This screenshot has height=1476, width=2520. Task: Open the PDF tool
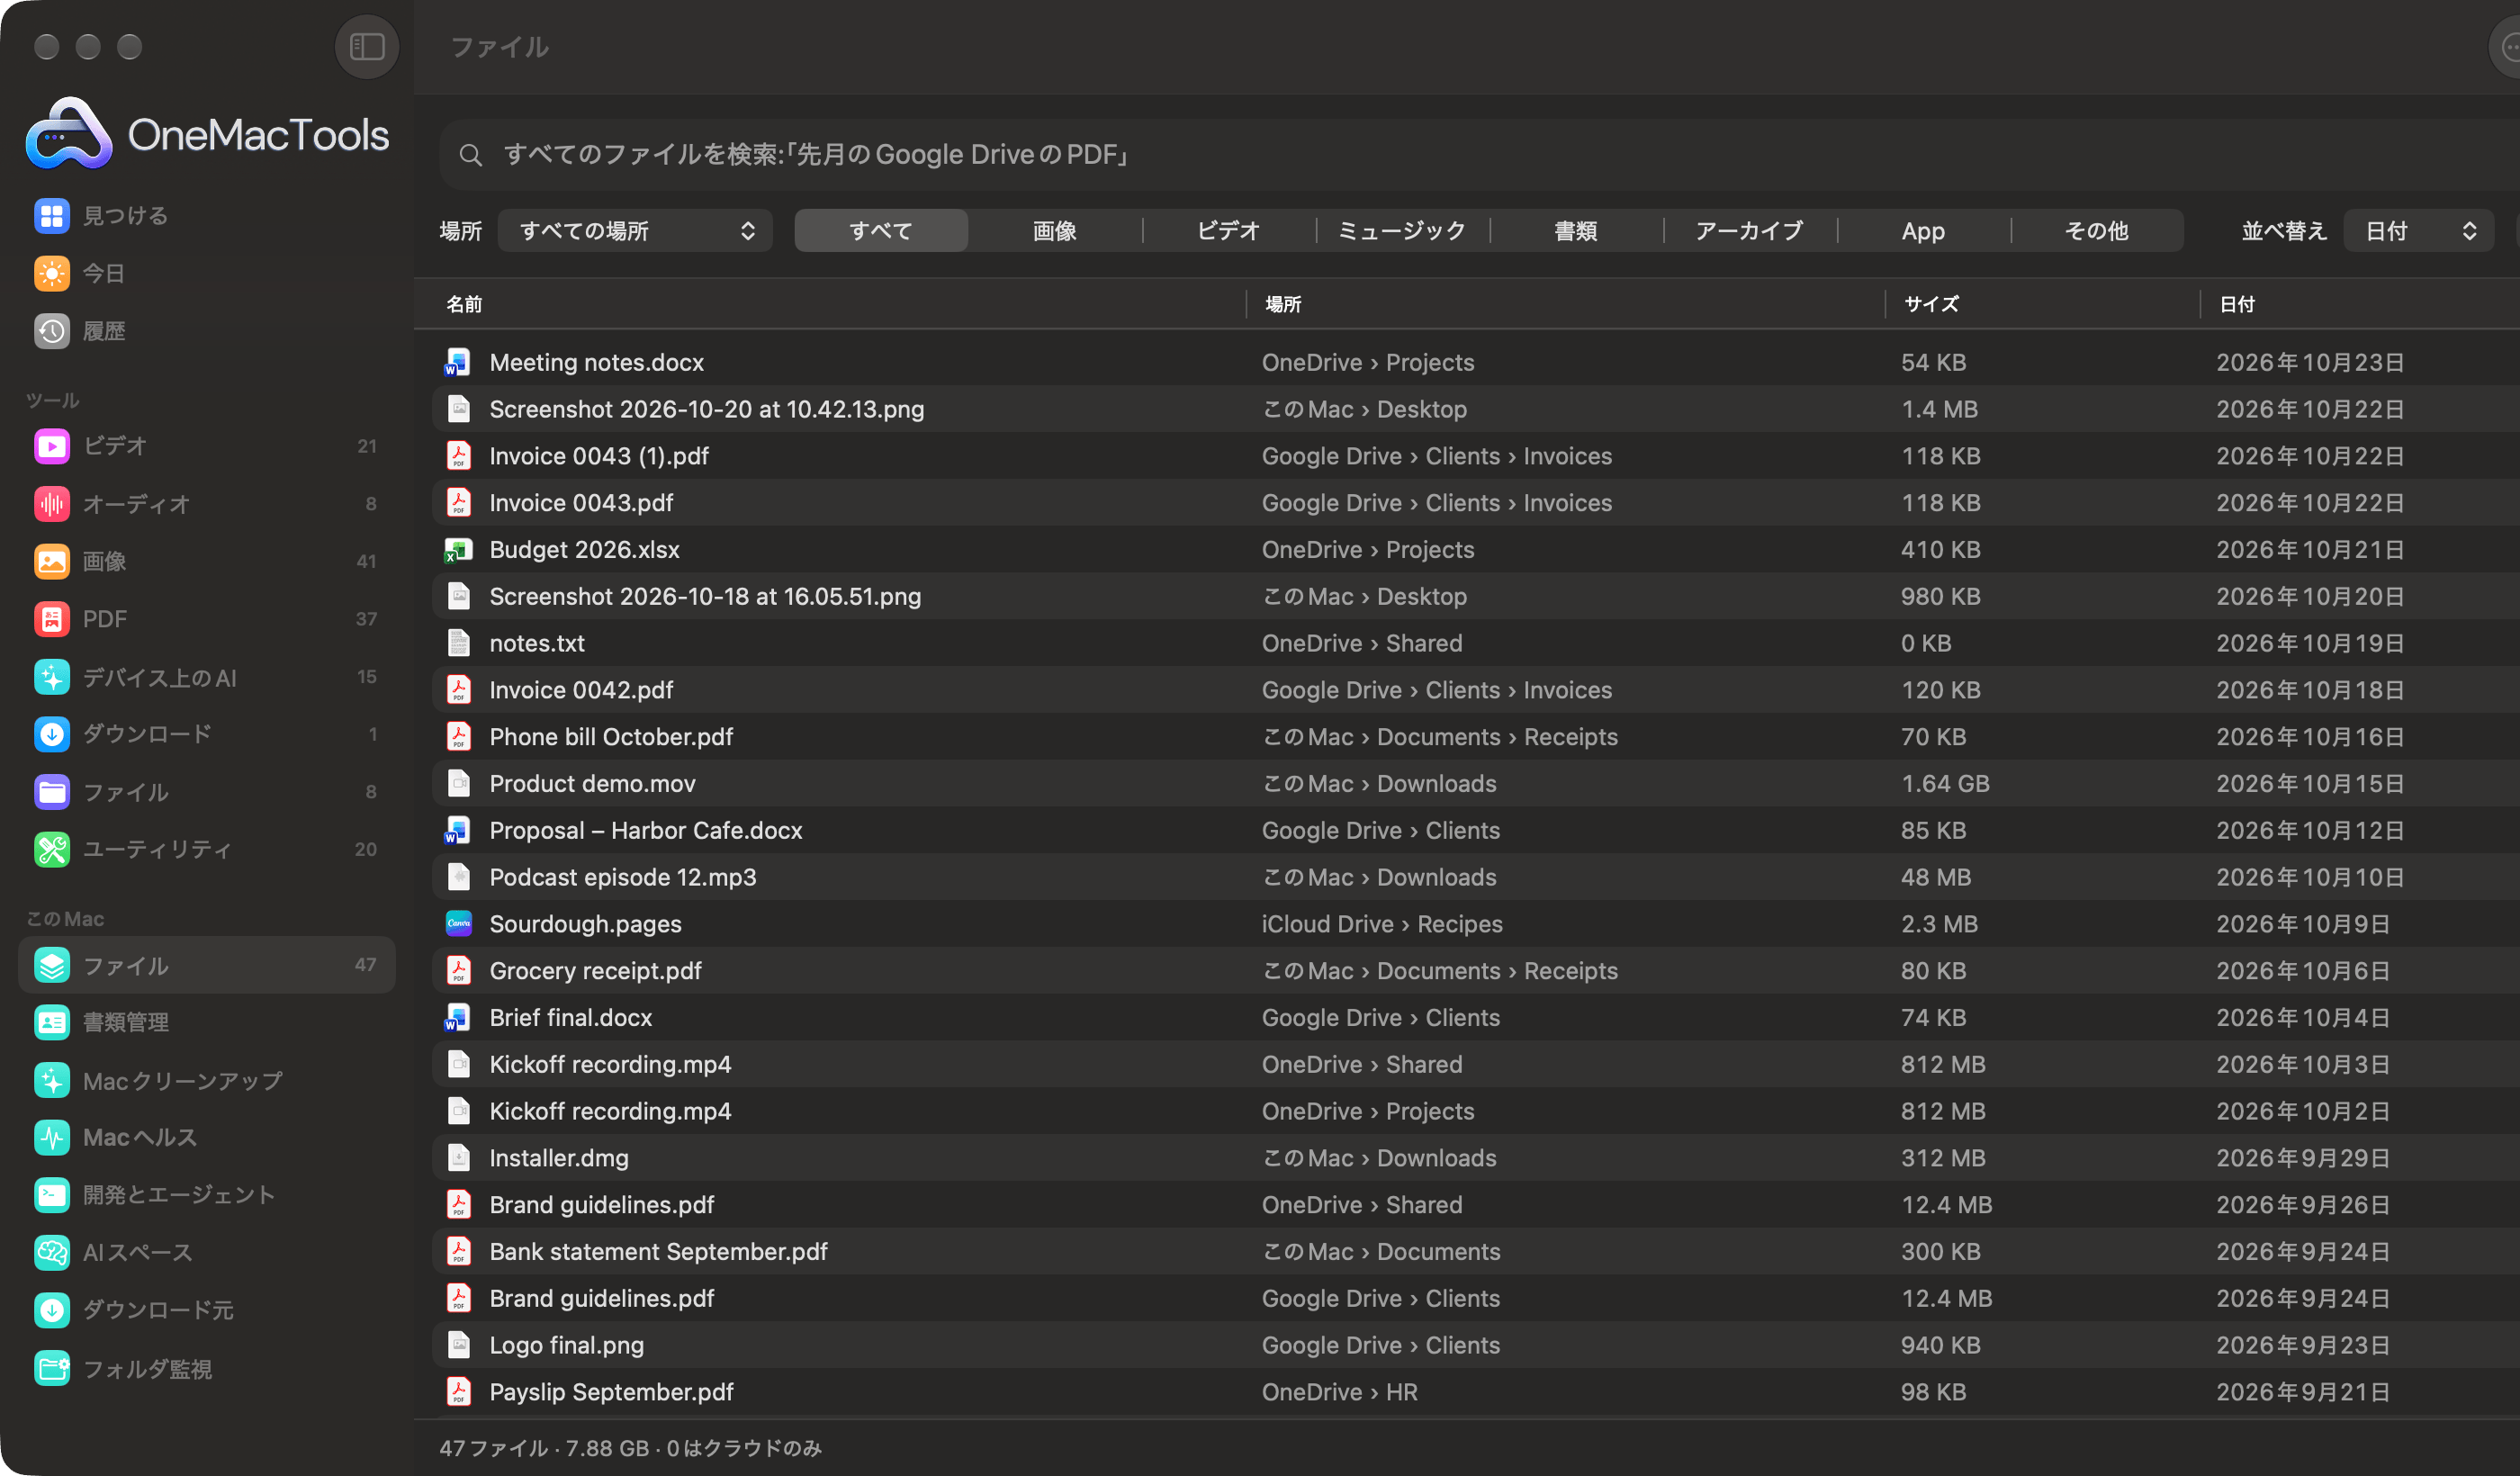tap(207, 619)
